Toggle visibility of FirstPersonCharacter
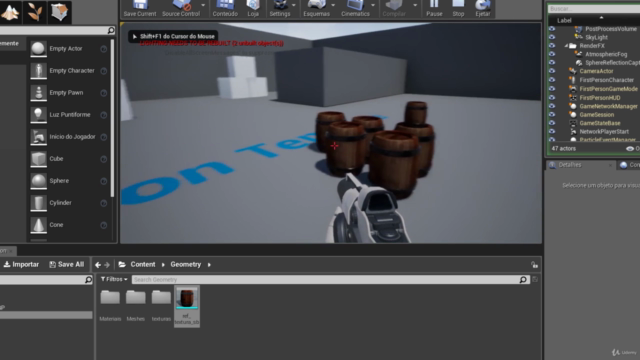The width and height of the screenshot is (640, 360). [x=552, y=80]
